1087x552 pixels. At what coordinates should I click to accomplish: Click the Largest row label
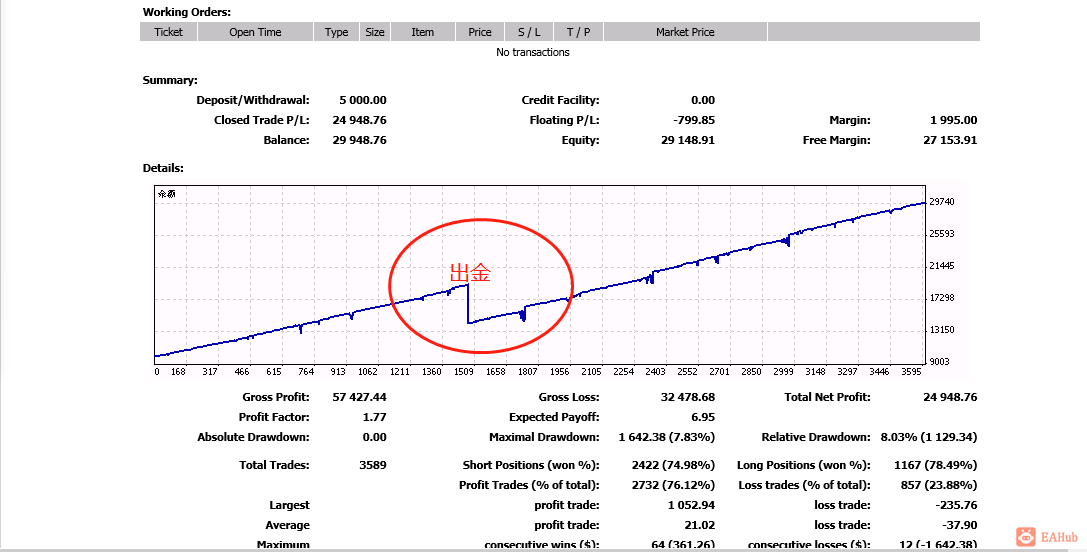coord(290,506)
